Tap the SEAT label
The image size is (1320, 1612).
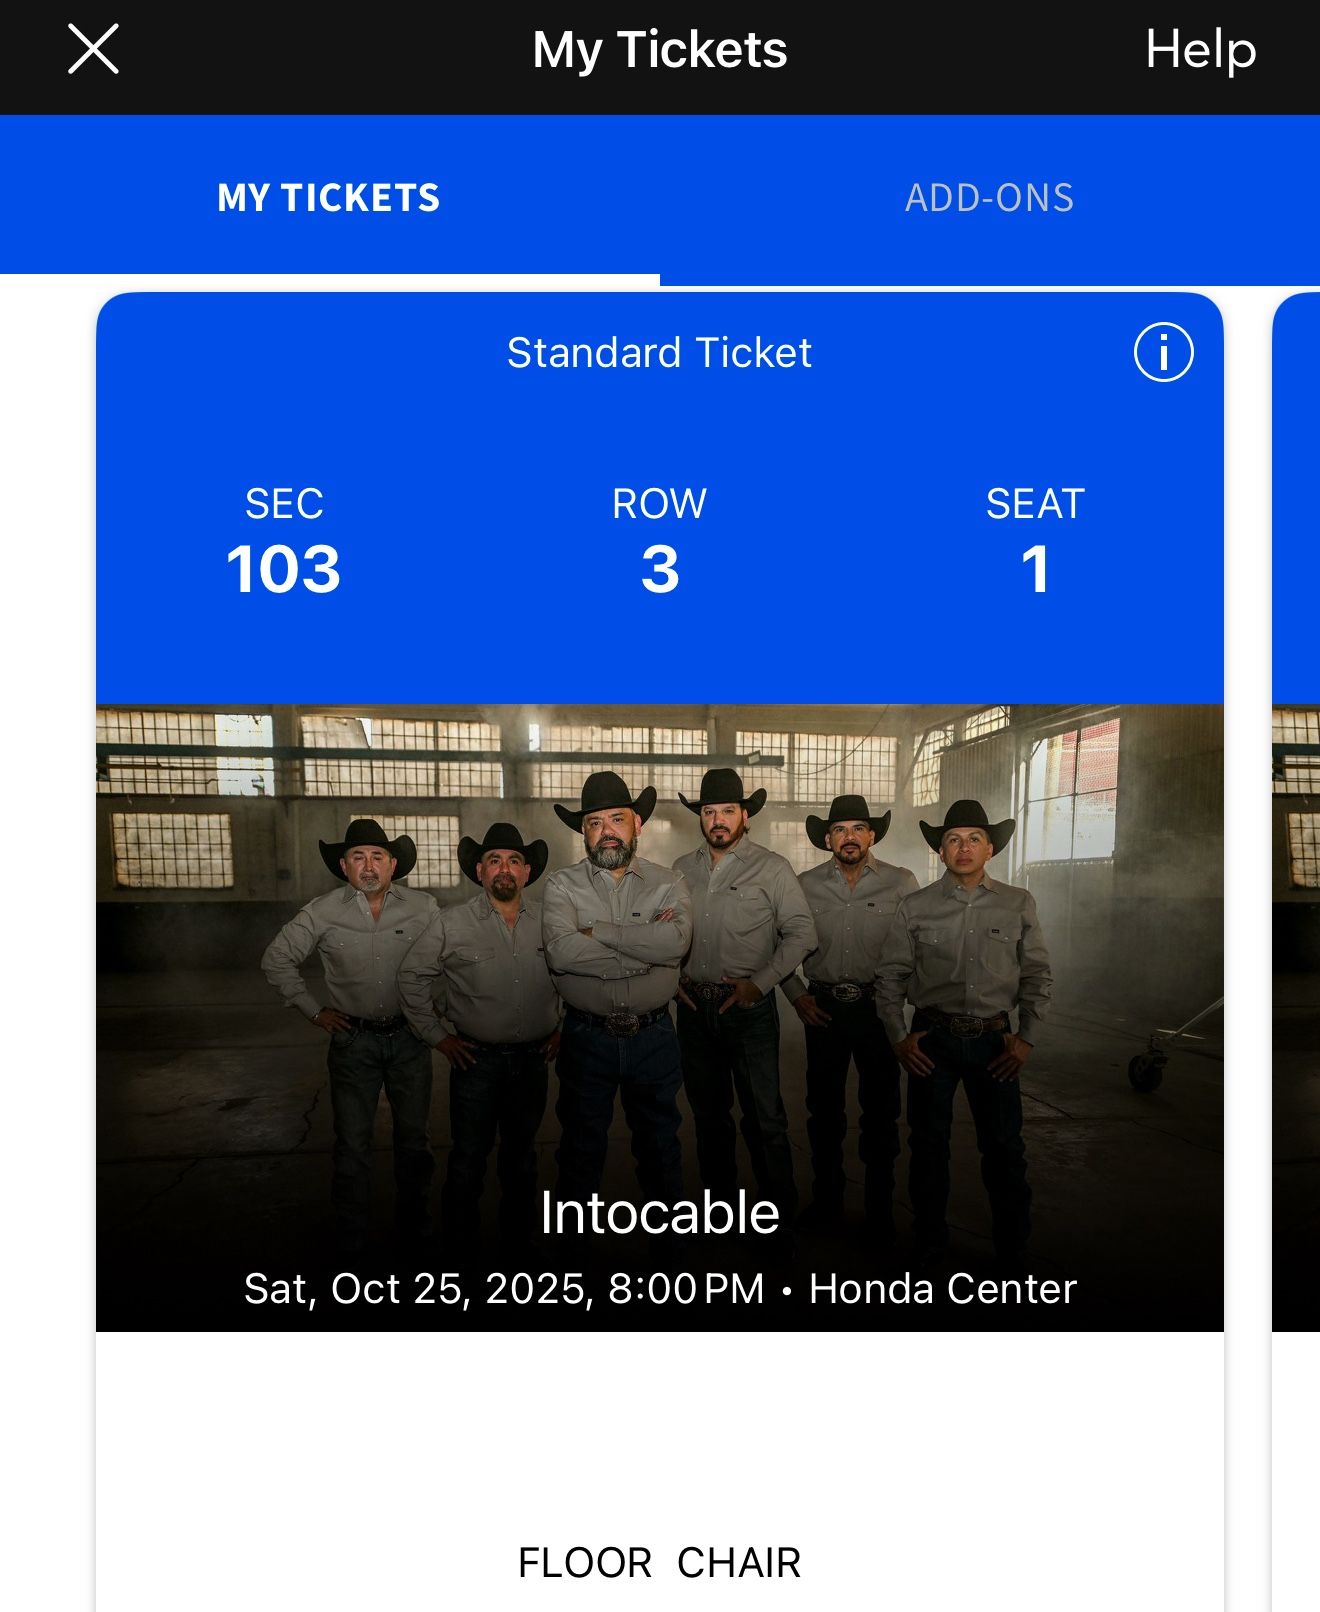tap(1035, 504)
